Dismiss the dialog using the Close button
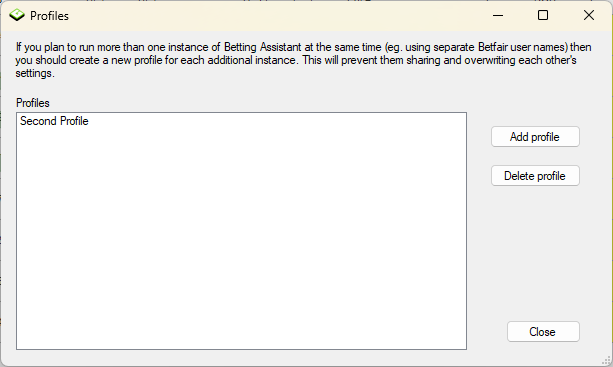Screen dimensions: 613x367 pyautogui.click(x=543, y=332)
